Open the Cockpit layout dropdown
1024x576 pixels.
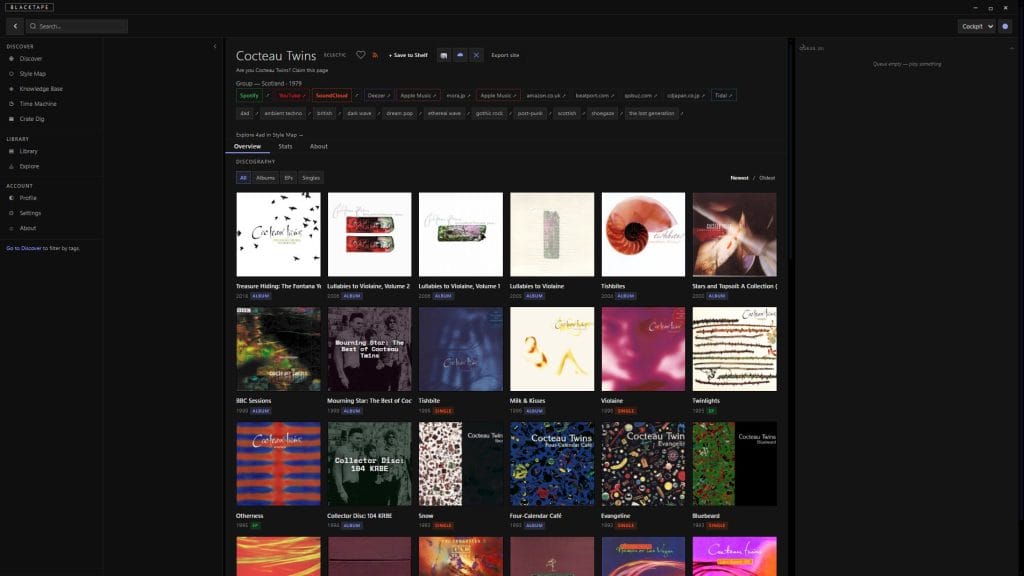point(976,26)
